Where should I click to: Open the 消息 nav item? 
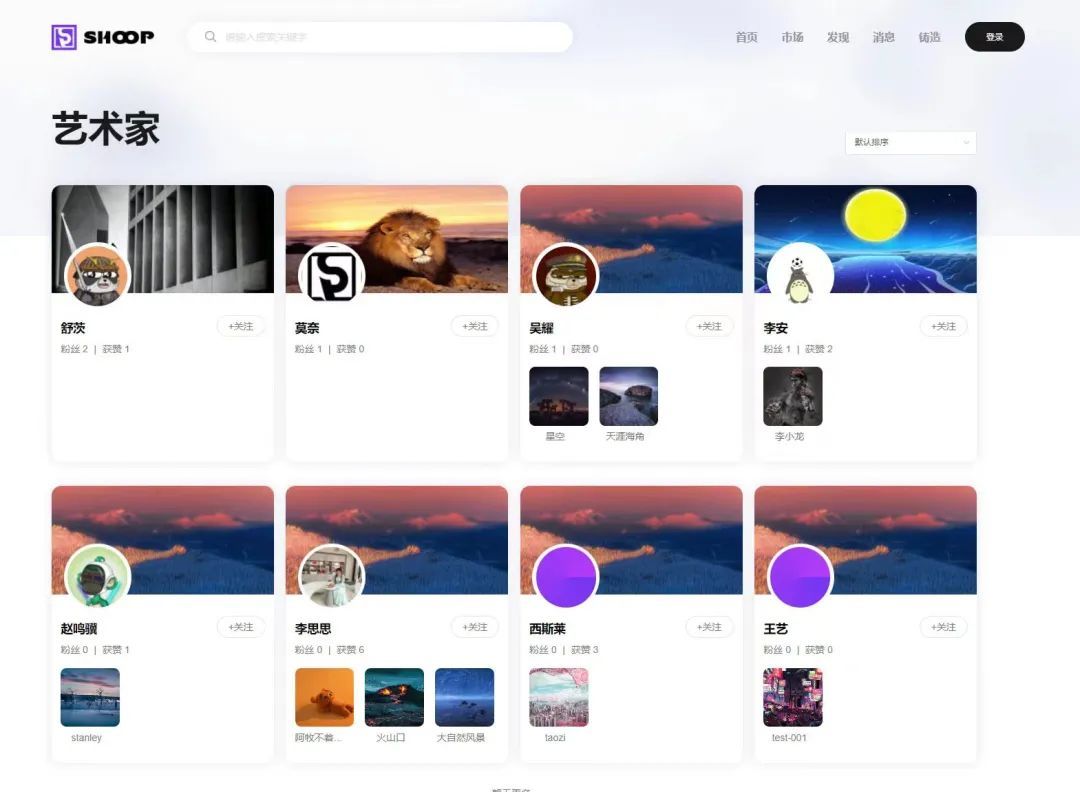pos(884,37)
